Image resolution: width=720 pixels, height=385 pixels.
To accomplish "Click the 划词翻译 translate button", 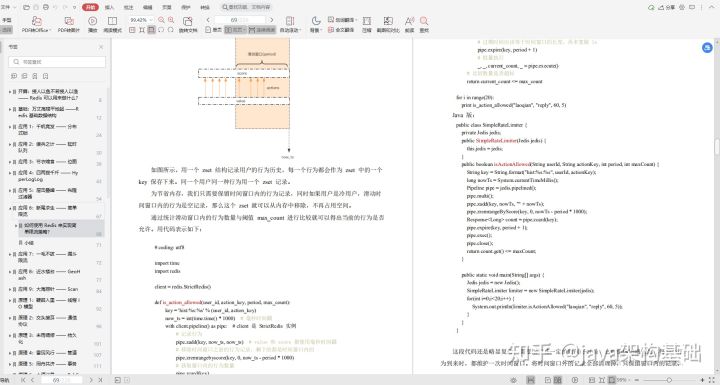I will 342,20.
